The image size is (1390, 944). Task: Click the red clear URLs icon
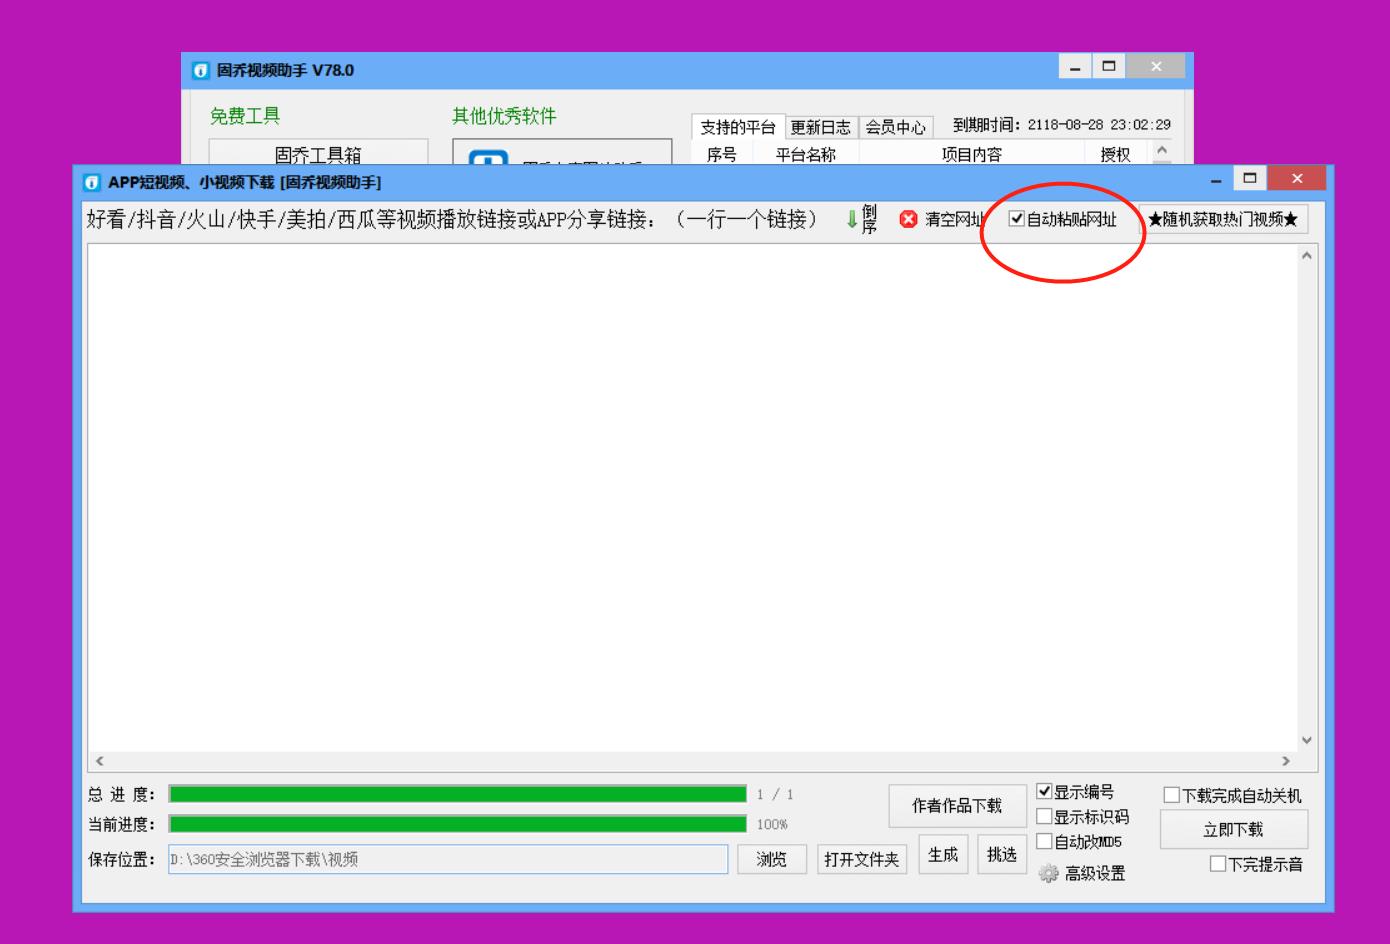coord(908,219)
